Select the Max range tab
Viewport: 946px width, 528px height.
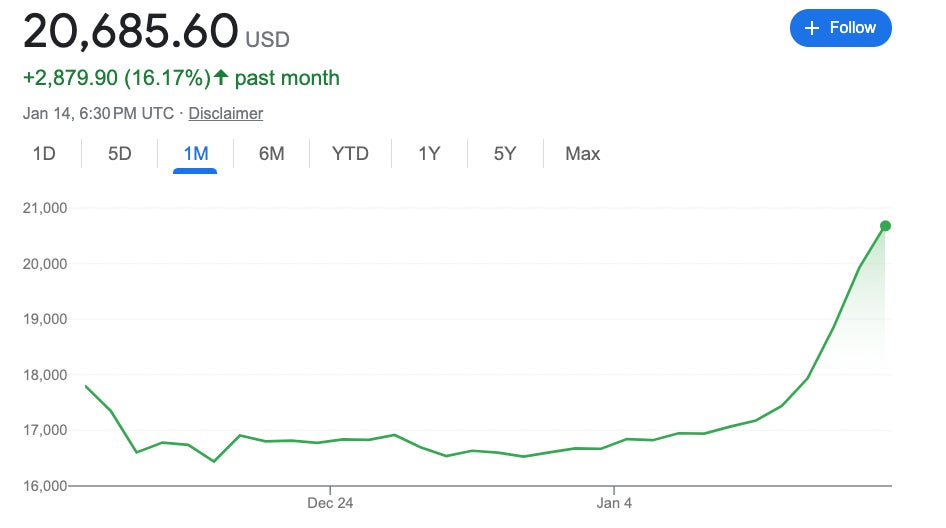pyautogui.click(x=582, y=154)
